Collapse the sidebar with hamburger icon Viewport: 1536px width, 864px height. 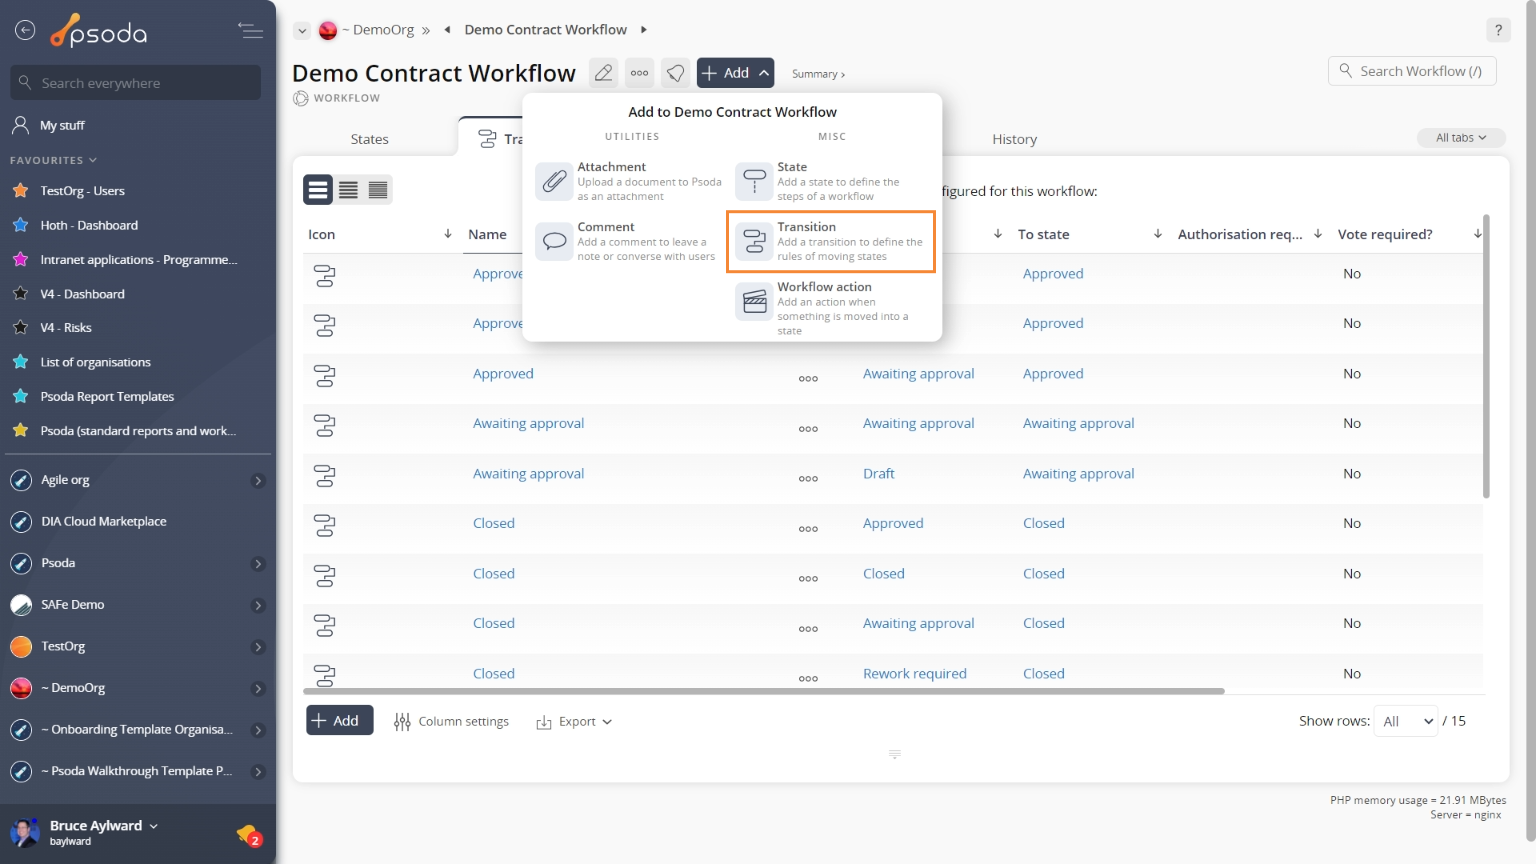click(x=250, y=31)
